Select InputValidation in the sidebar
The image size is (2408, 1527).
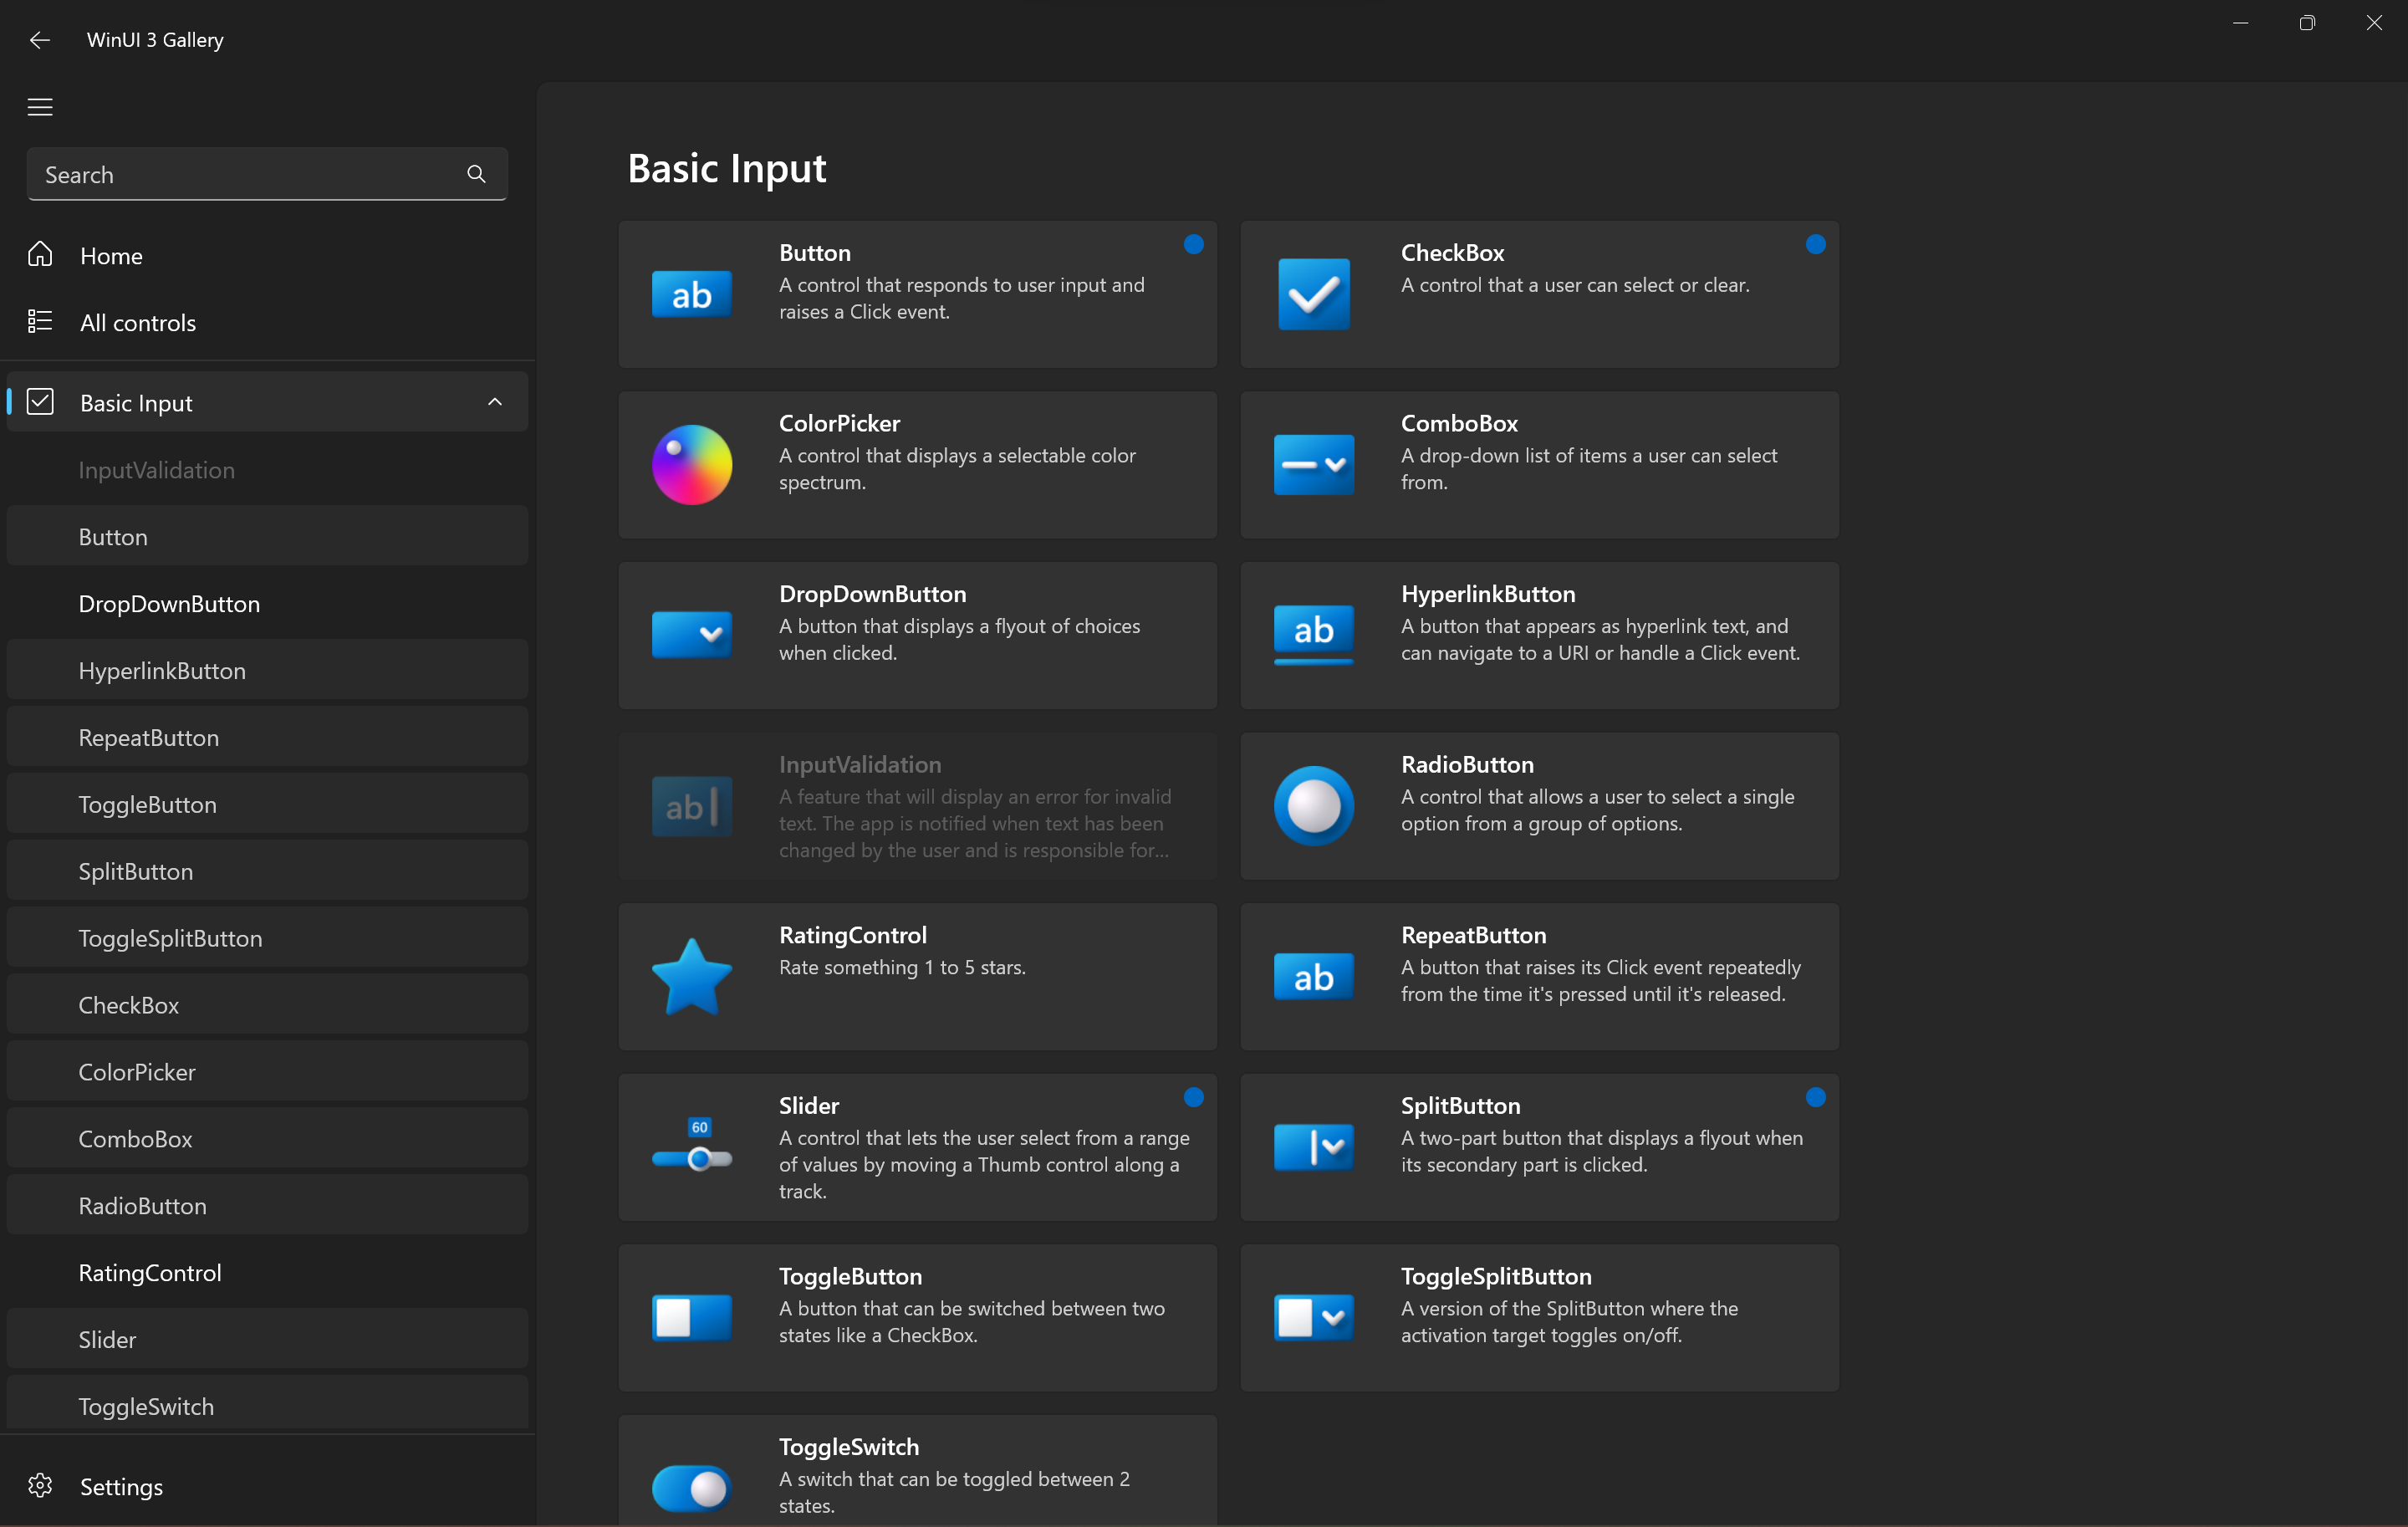156,469
